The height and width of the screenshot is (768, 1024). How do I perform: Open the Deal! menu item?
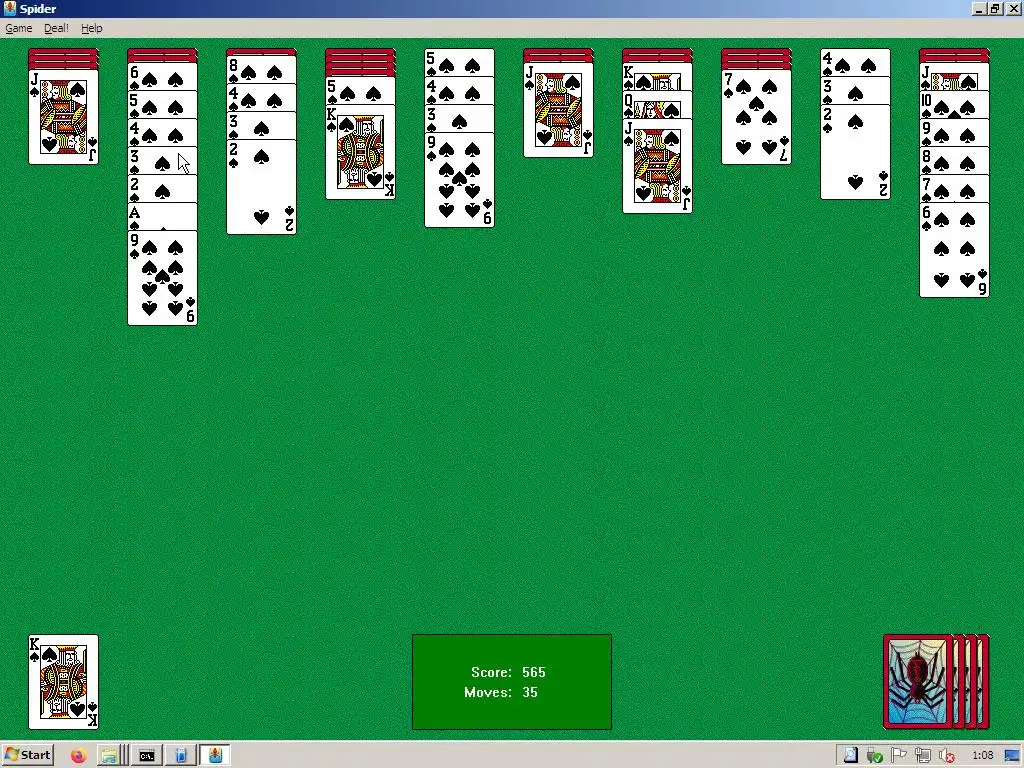coord(56,28)
